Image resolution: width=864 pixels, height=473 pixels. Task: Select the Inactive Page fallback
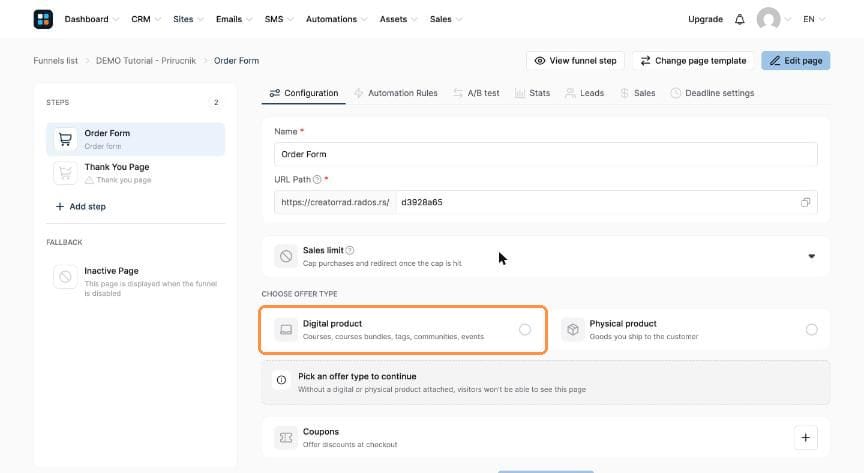pos(136,281)
